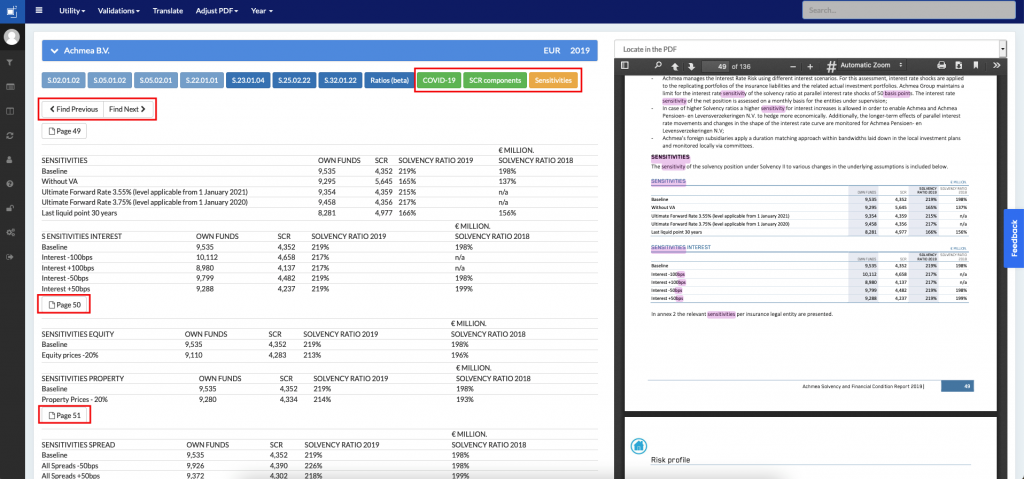Viewport: 1024px width, 479px height.
Task: Click the Find Next button
Action: tap(128, 108)
